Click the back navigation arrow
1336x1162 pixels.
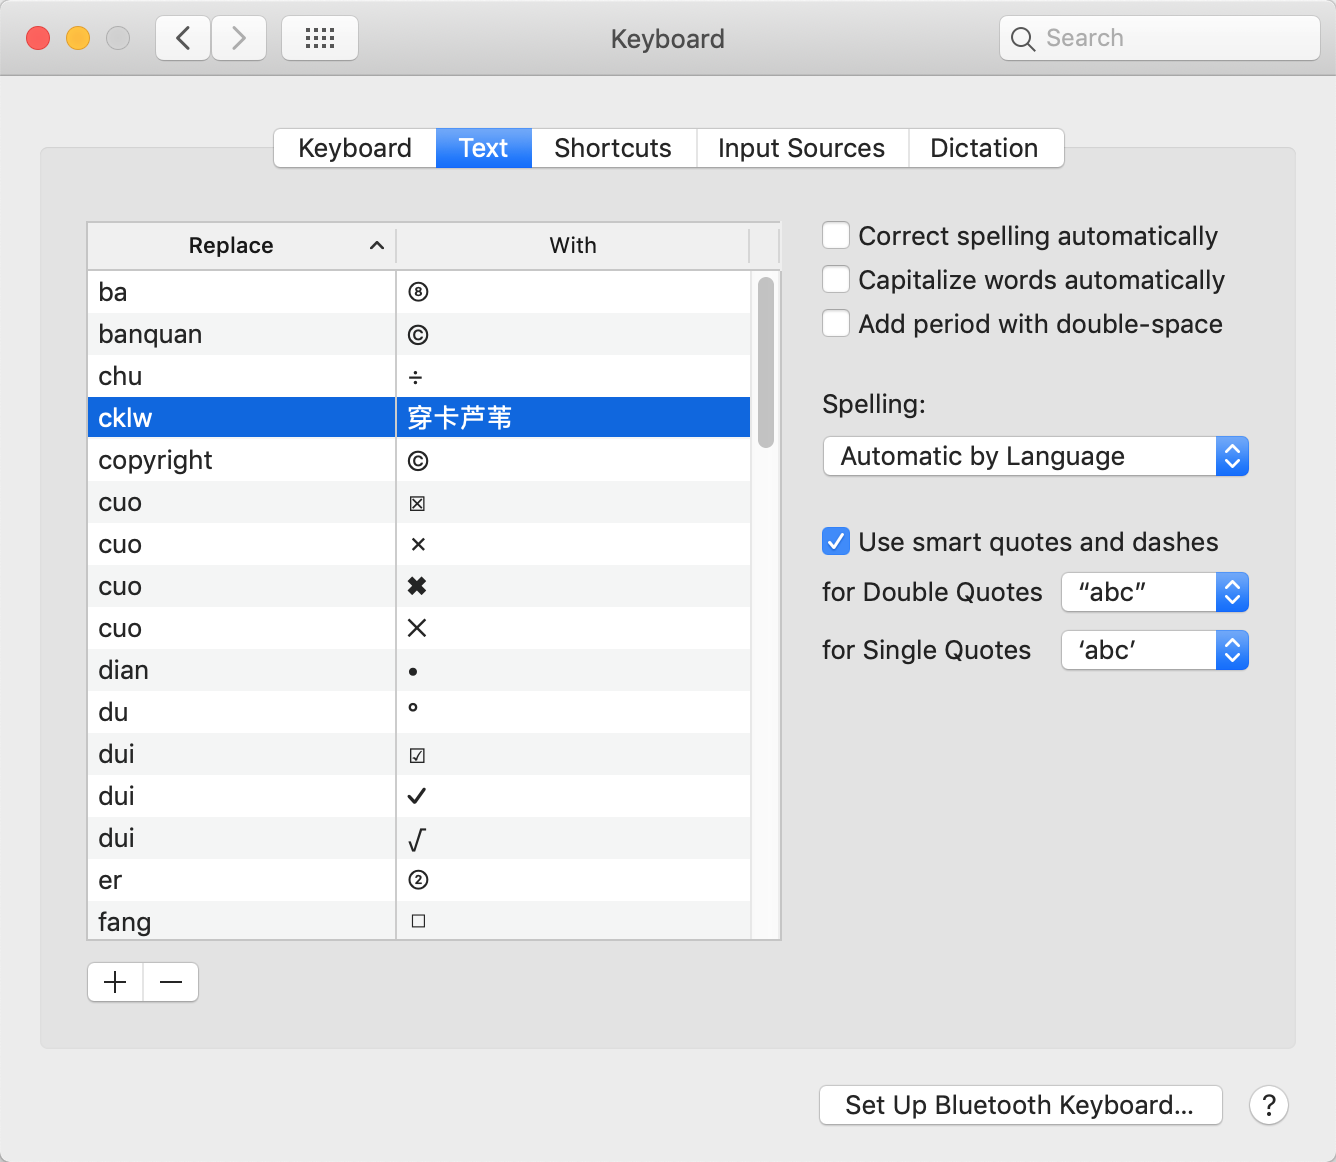183,39
